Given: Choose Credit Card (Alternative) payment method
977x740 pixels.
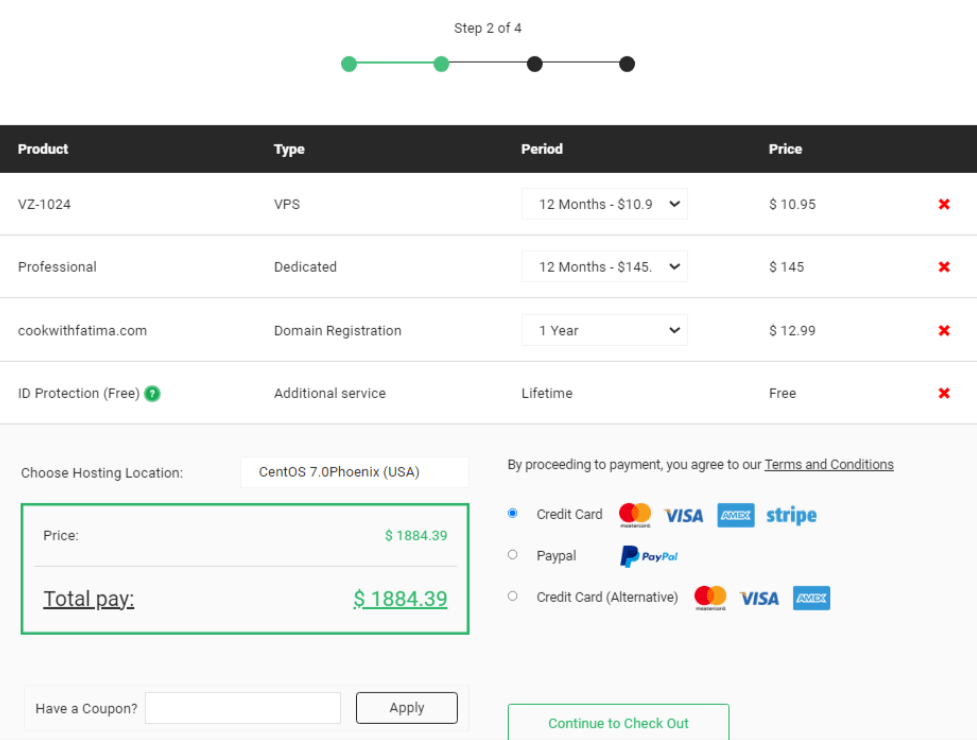Looking at the screenshot, I should click(x=512, y=596).
